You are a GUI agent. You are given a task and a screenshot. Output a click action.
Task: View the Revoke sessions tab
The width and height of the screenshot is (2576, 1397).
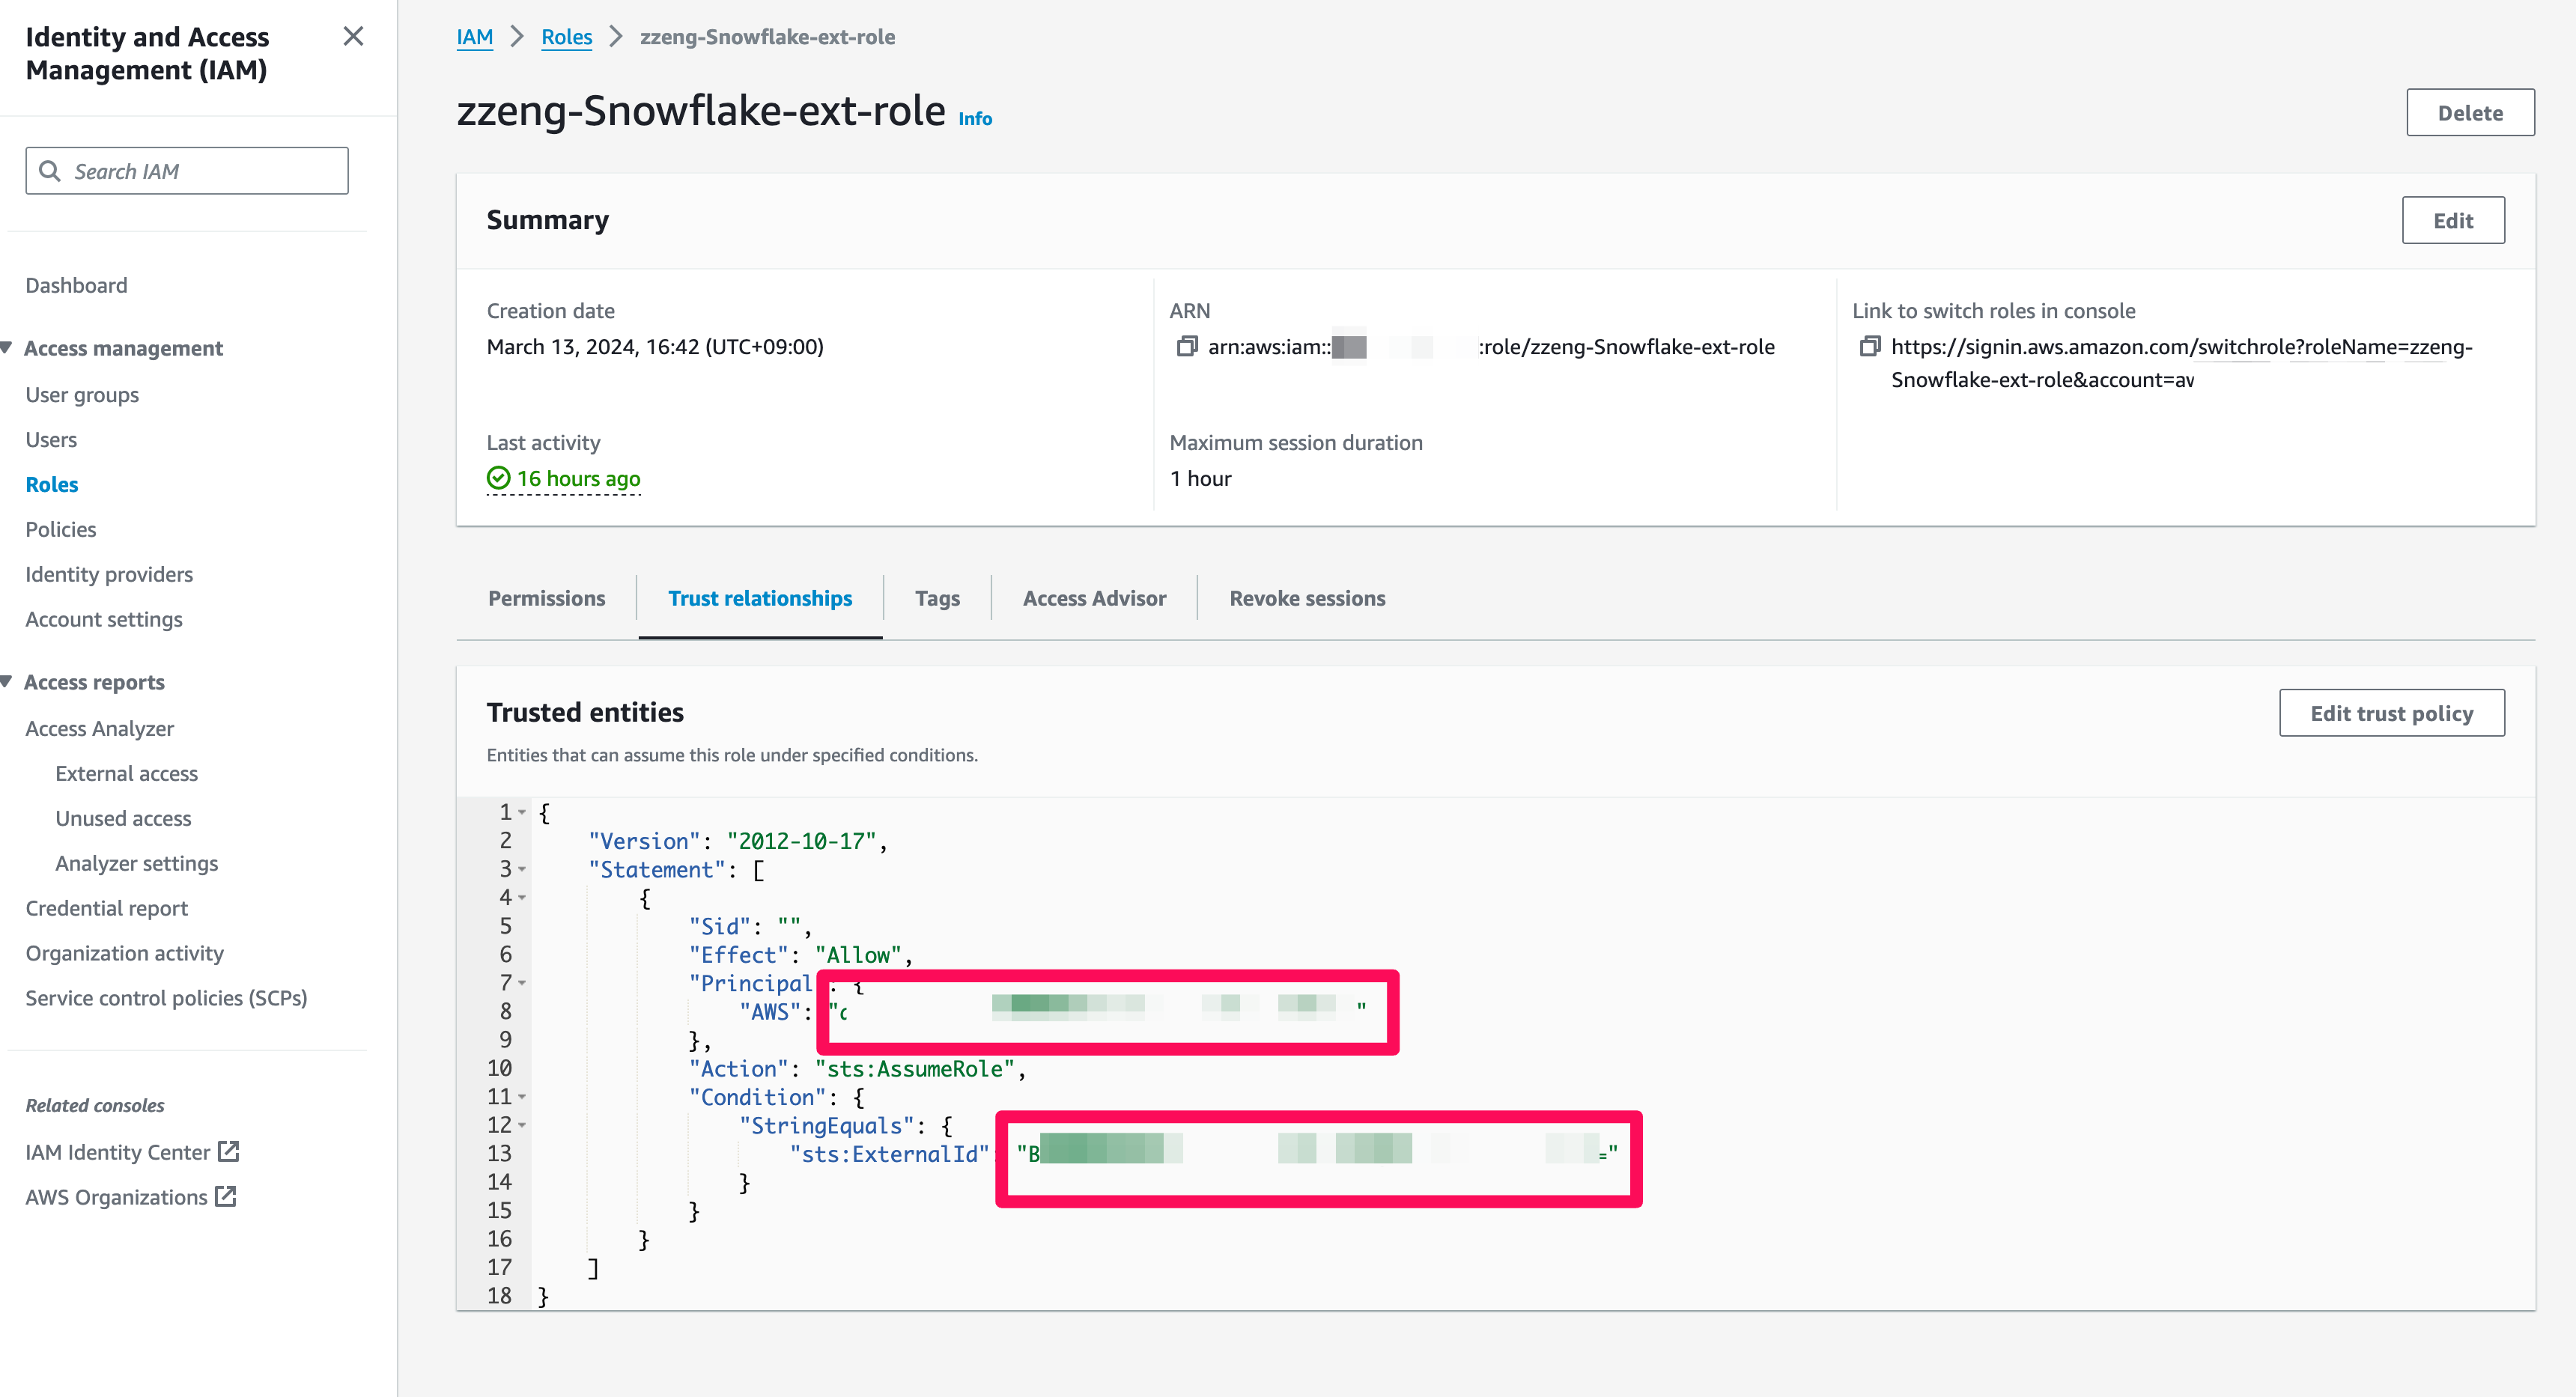click(1307, 598)
